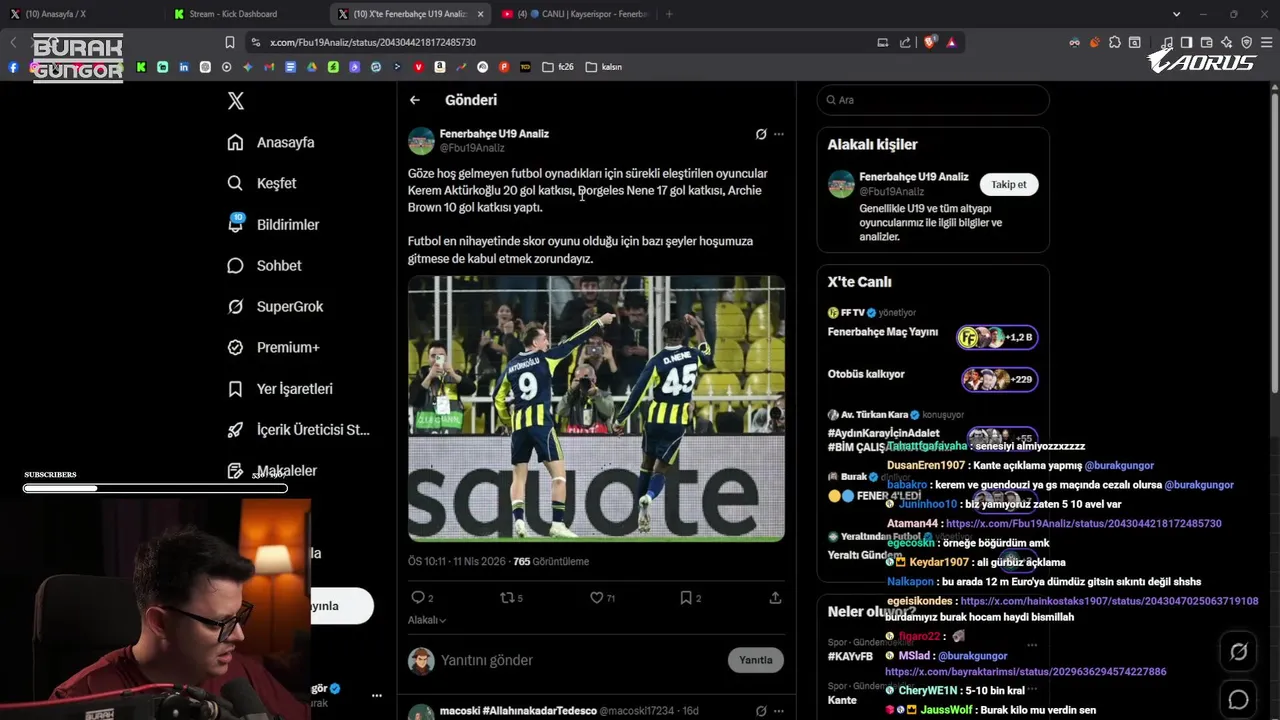The width and height of the screenshot is (1280, 720).
Task: Click the Yanıtla reply button
Action: coord(756,660)
